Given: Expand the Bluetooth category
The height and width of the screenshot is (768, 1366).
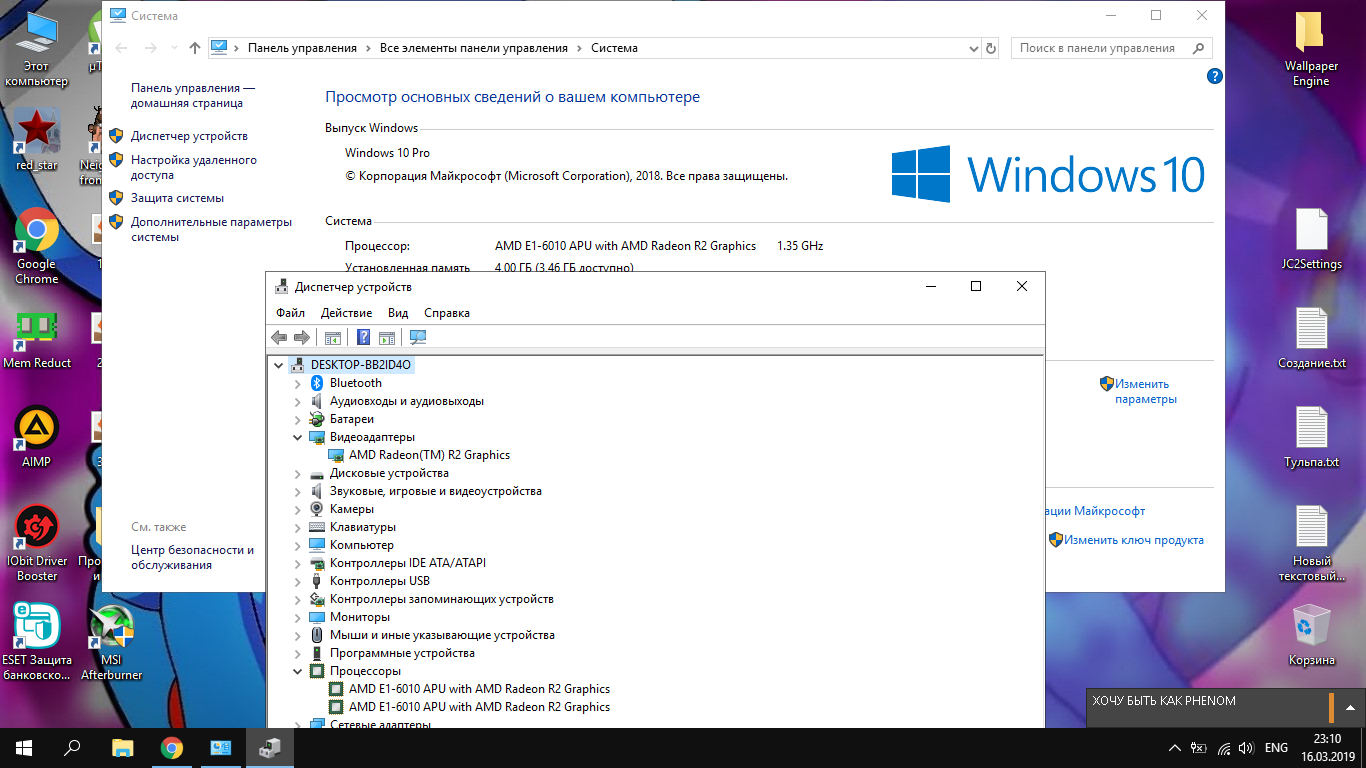Looking at the screenshot, I should pyautogui.click(x=297, y=383).
